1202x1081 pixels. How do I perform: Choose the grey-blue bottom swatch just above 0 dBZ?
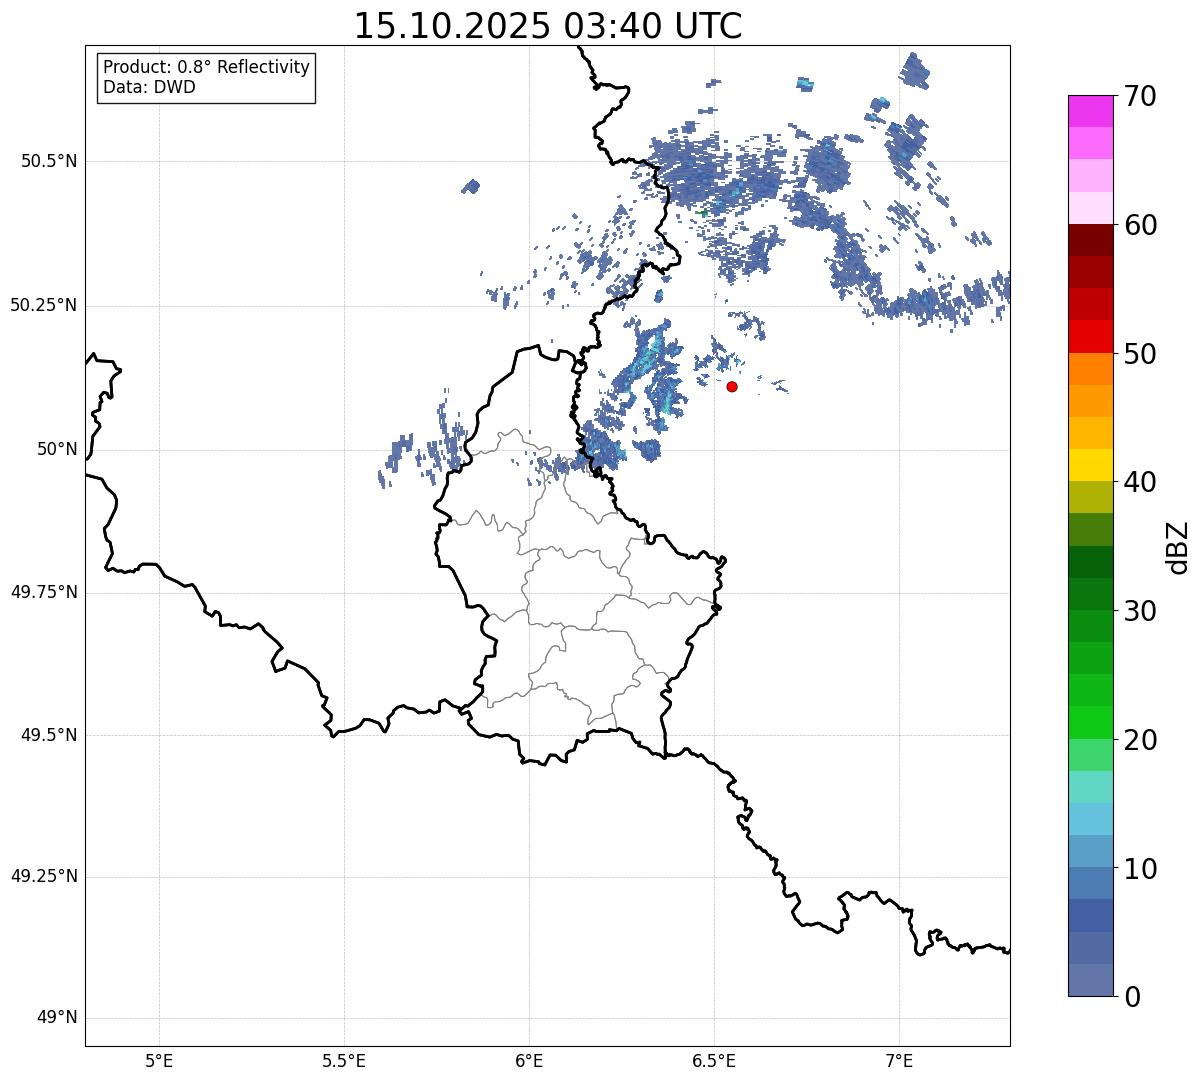1090,980
